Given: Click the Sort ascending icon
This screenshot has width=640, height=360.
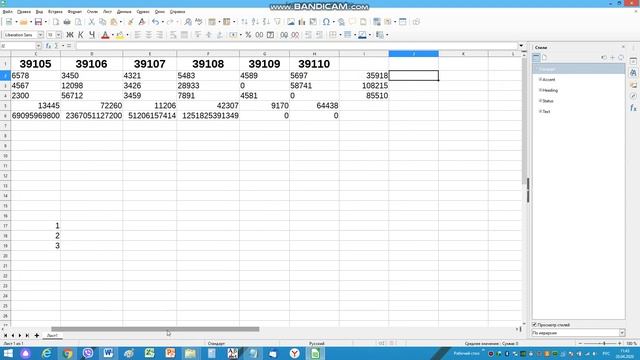Looking at the screenshot, I should [255, 22].
